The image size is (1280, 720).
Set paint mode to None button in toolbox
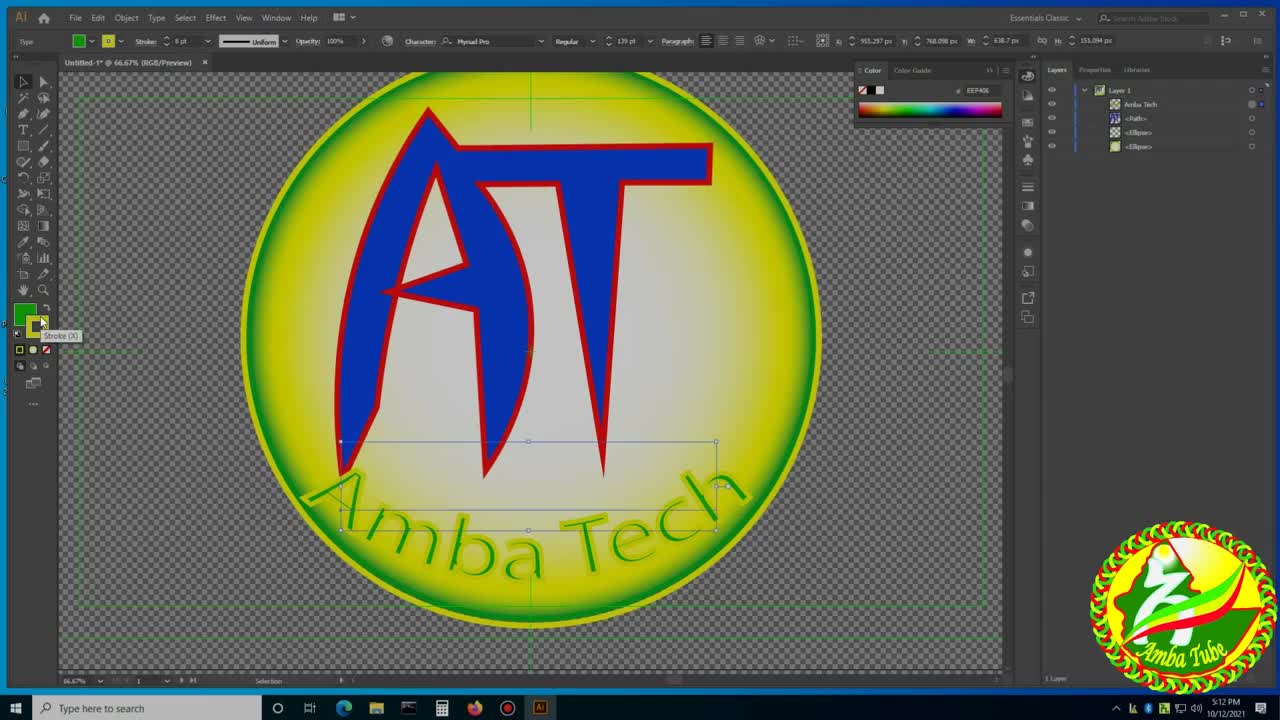46,350
